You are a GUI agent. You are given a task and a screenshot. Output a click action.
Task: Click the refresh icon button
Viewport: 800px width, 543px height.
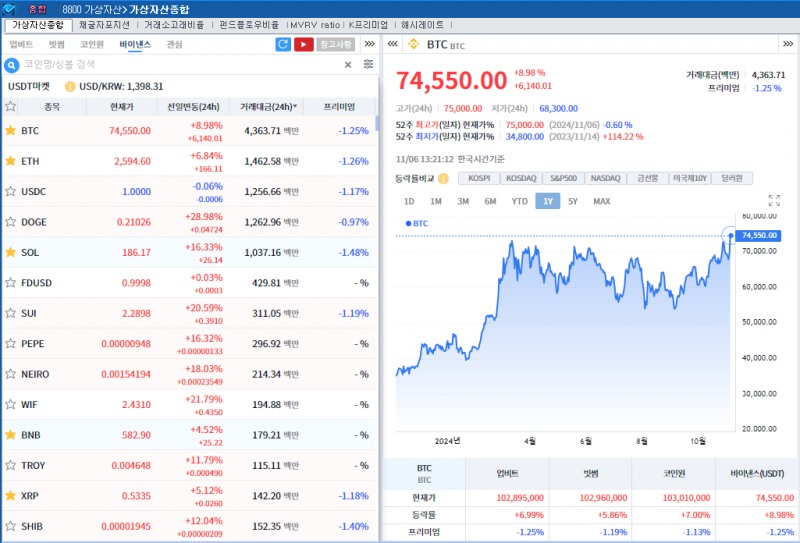[x=283, y=44]
